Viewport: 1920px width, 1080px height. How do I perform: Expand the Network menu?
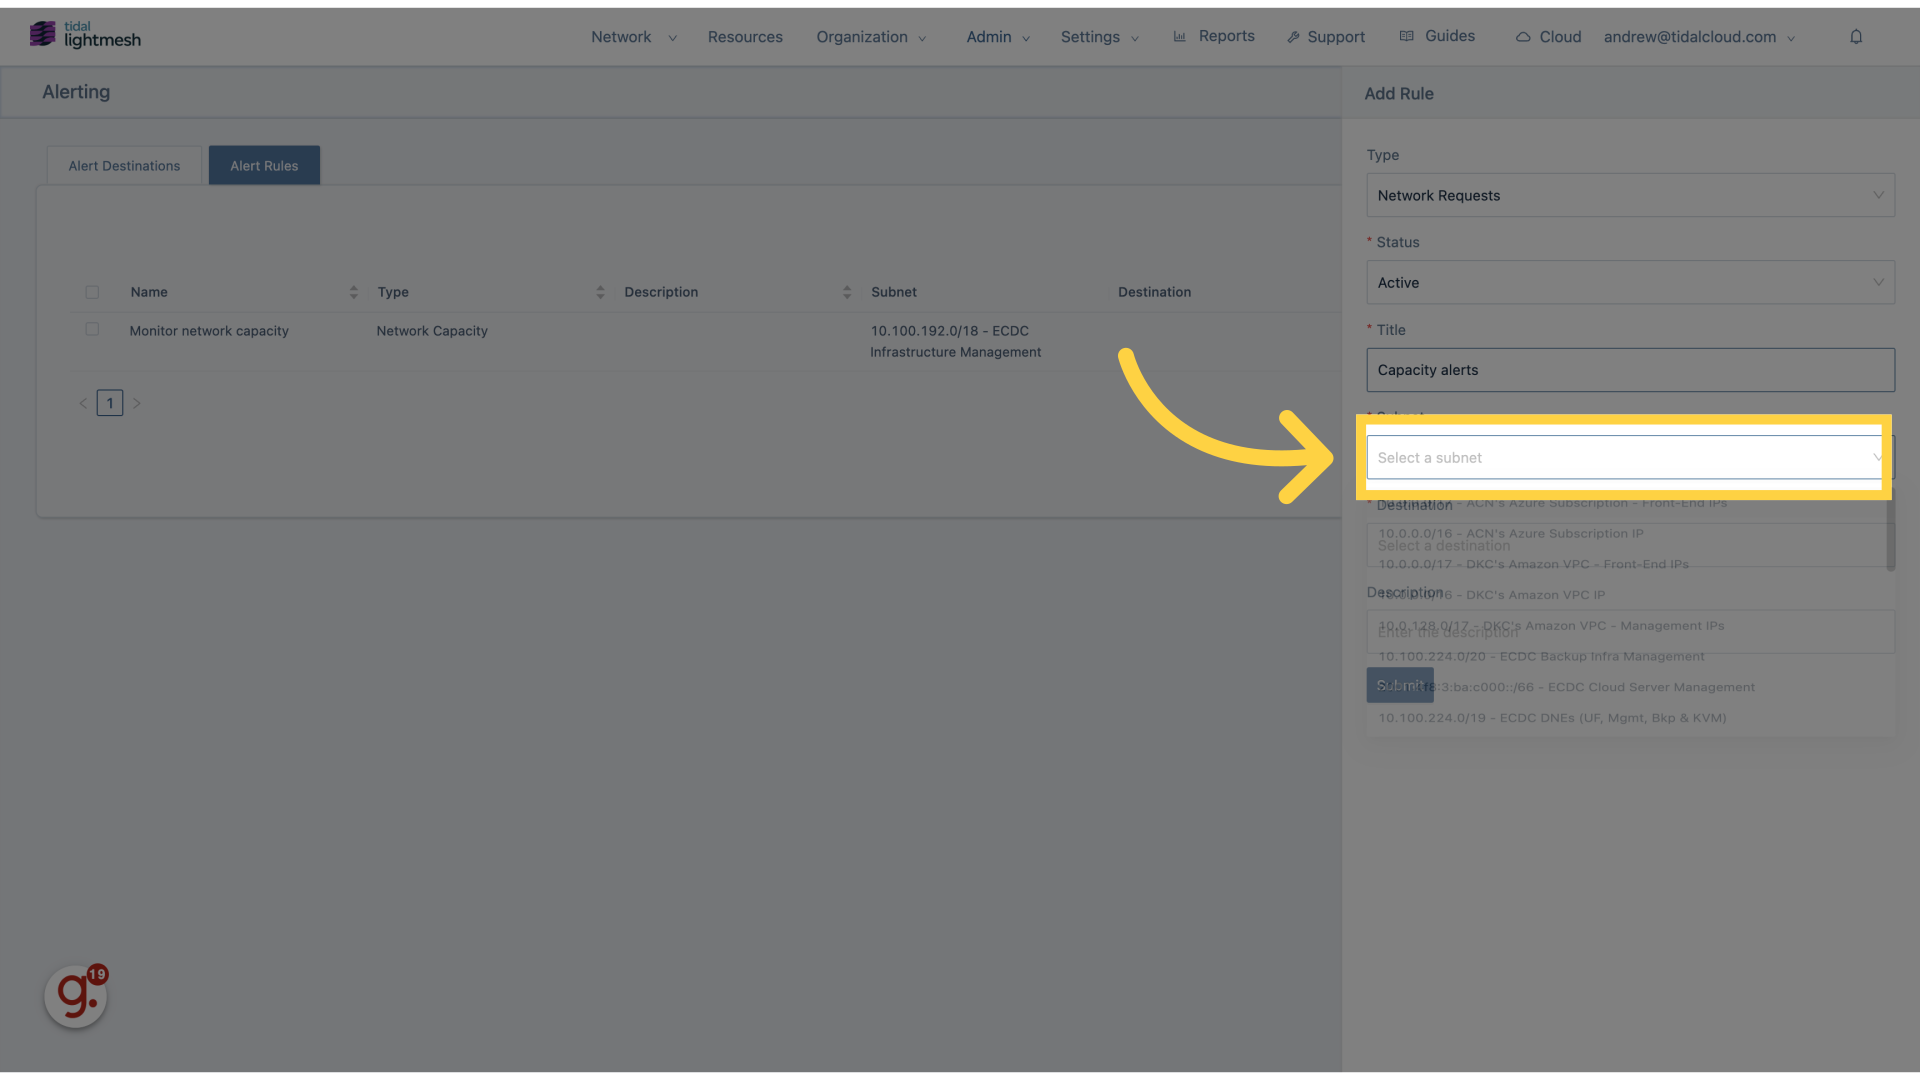tap(633, 37)
